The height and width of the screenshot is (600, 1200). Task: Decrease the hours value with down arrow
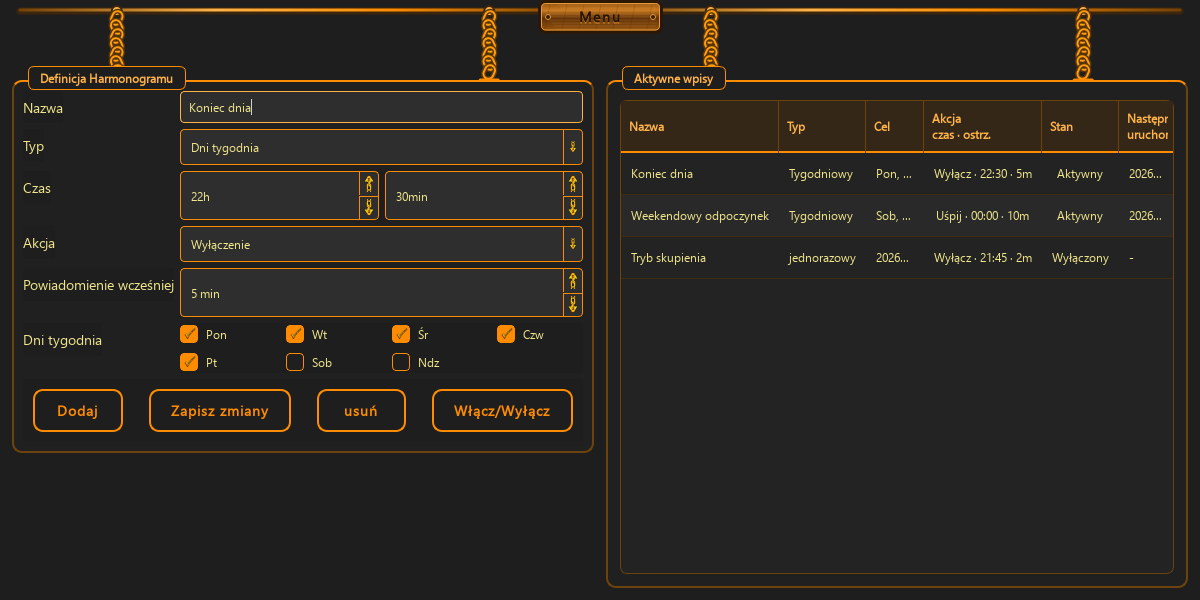point(369,207)
